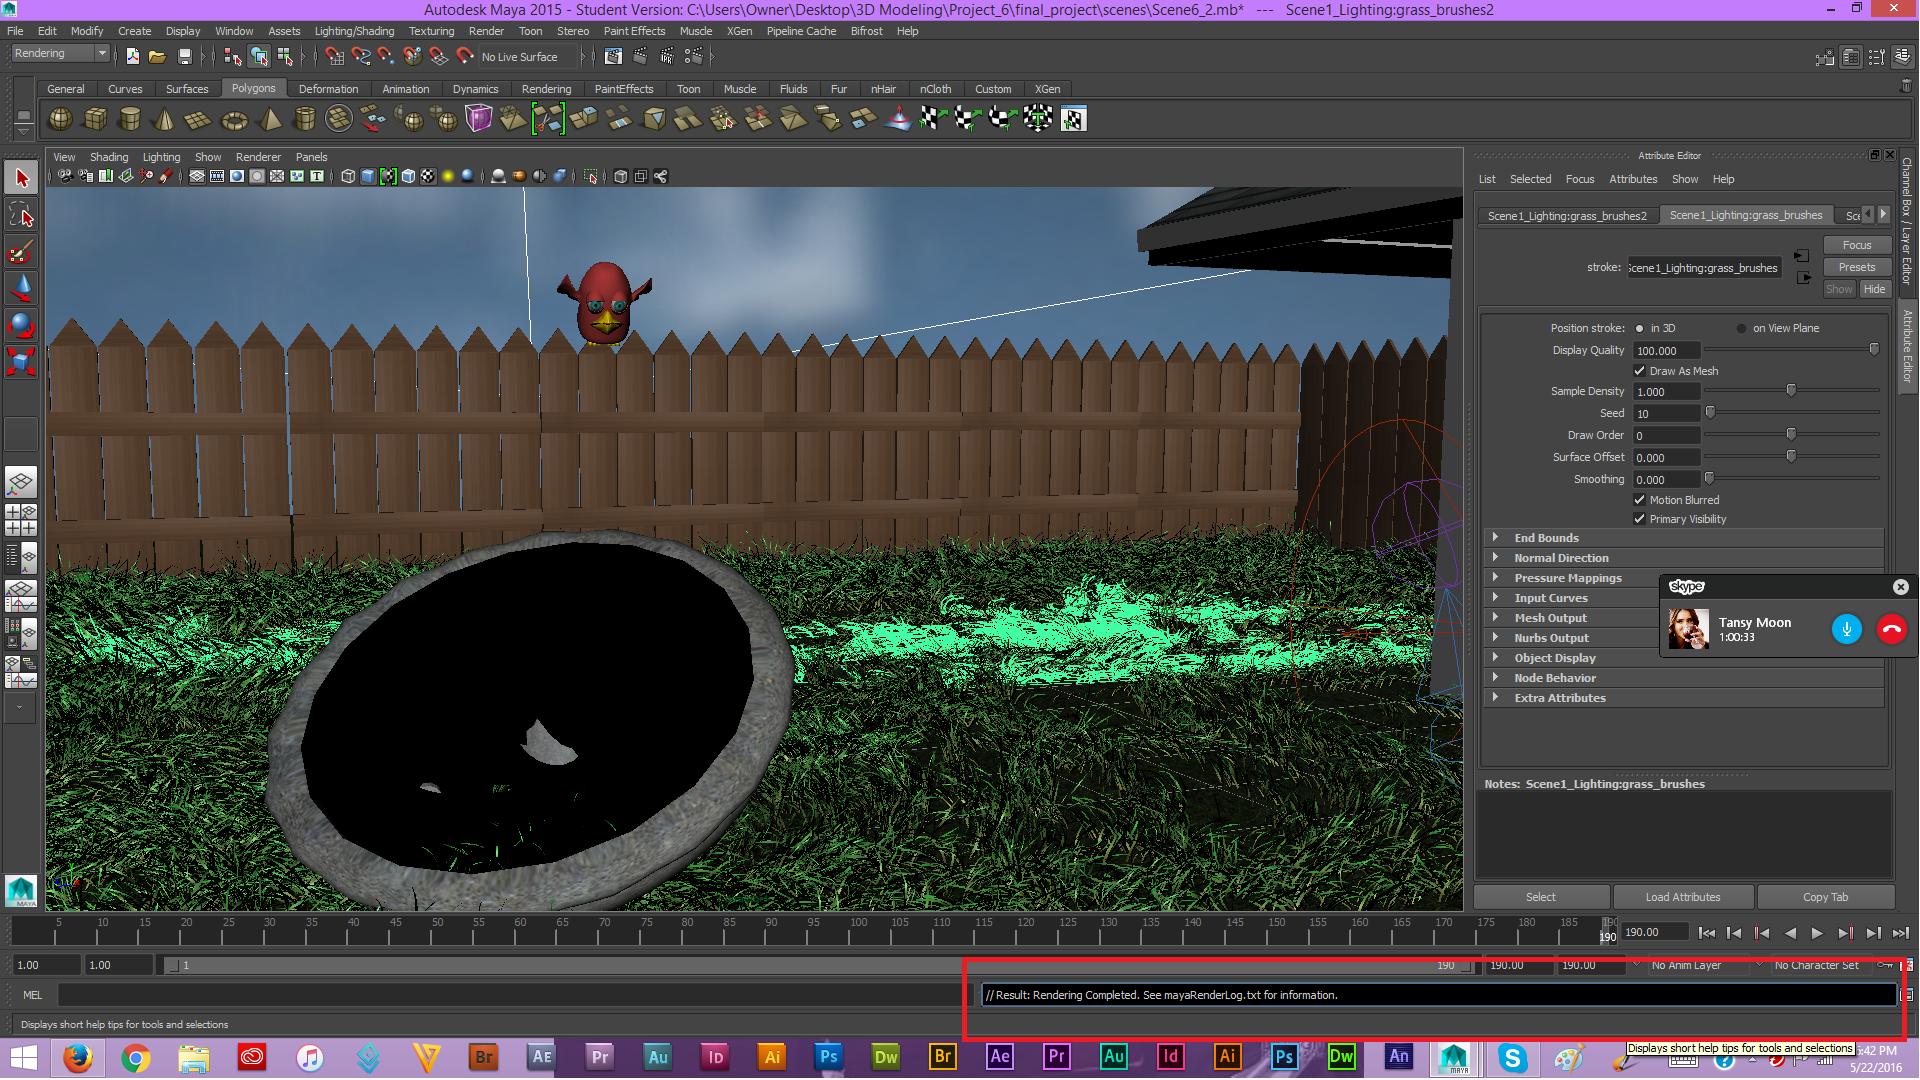Select the on View Plane radio button
The width and height of the screenshot is (1920, 1080).
pos(1741,328)
